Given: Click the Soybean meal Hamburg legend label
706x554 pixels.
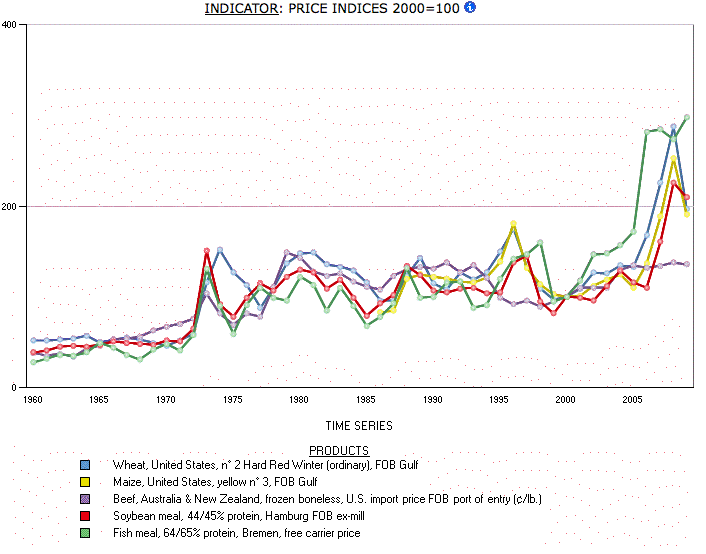Looking at the screenshot, I should point(240,517).
